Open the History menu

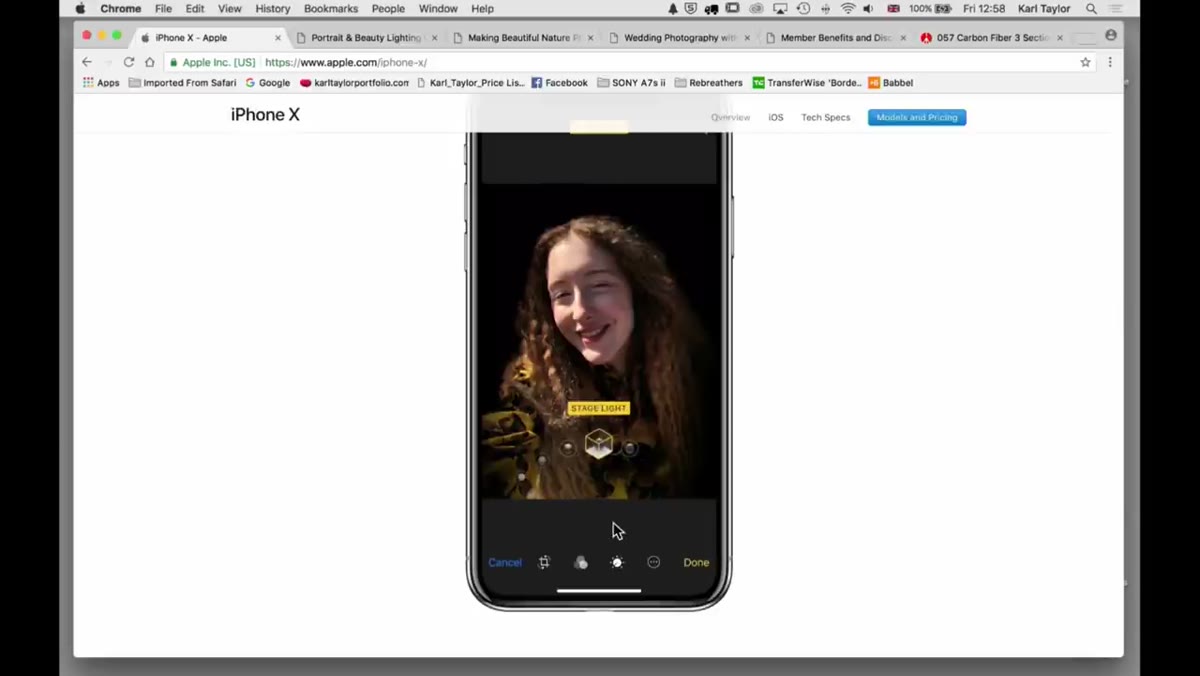(x=272, y=9)
